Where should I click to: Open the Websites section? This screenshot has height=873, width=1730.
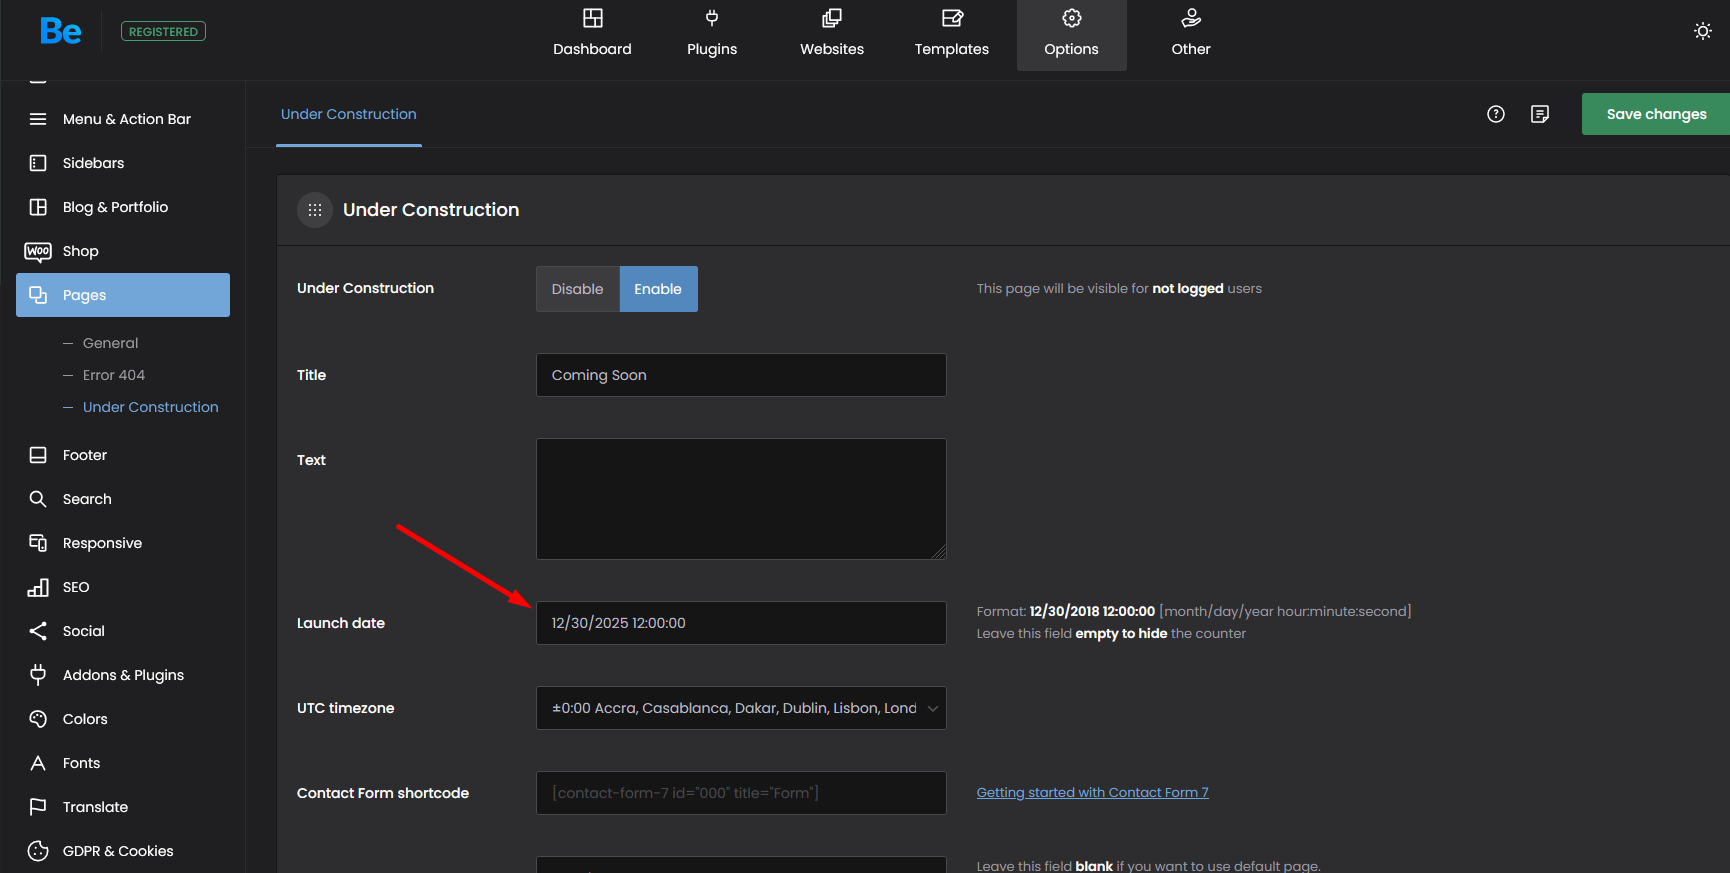pos(832,35)
